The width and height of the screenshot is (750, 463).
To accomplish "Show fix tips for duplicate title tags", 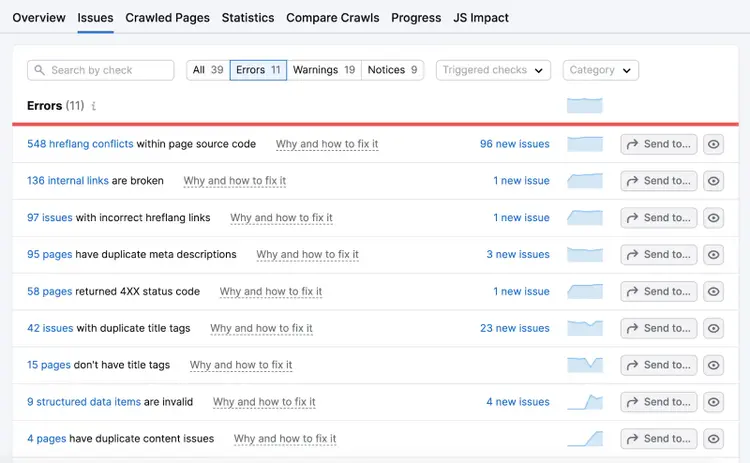I will point(262,329).
